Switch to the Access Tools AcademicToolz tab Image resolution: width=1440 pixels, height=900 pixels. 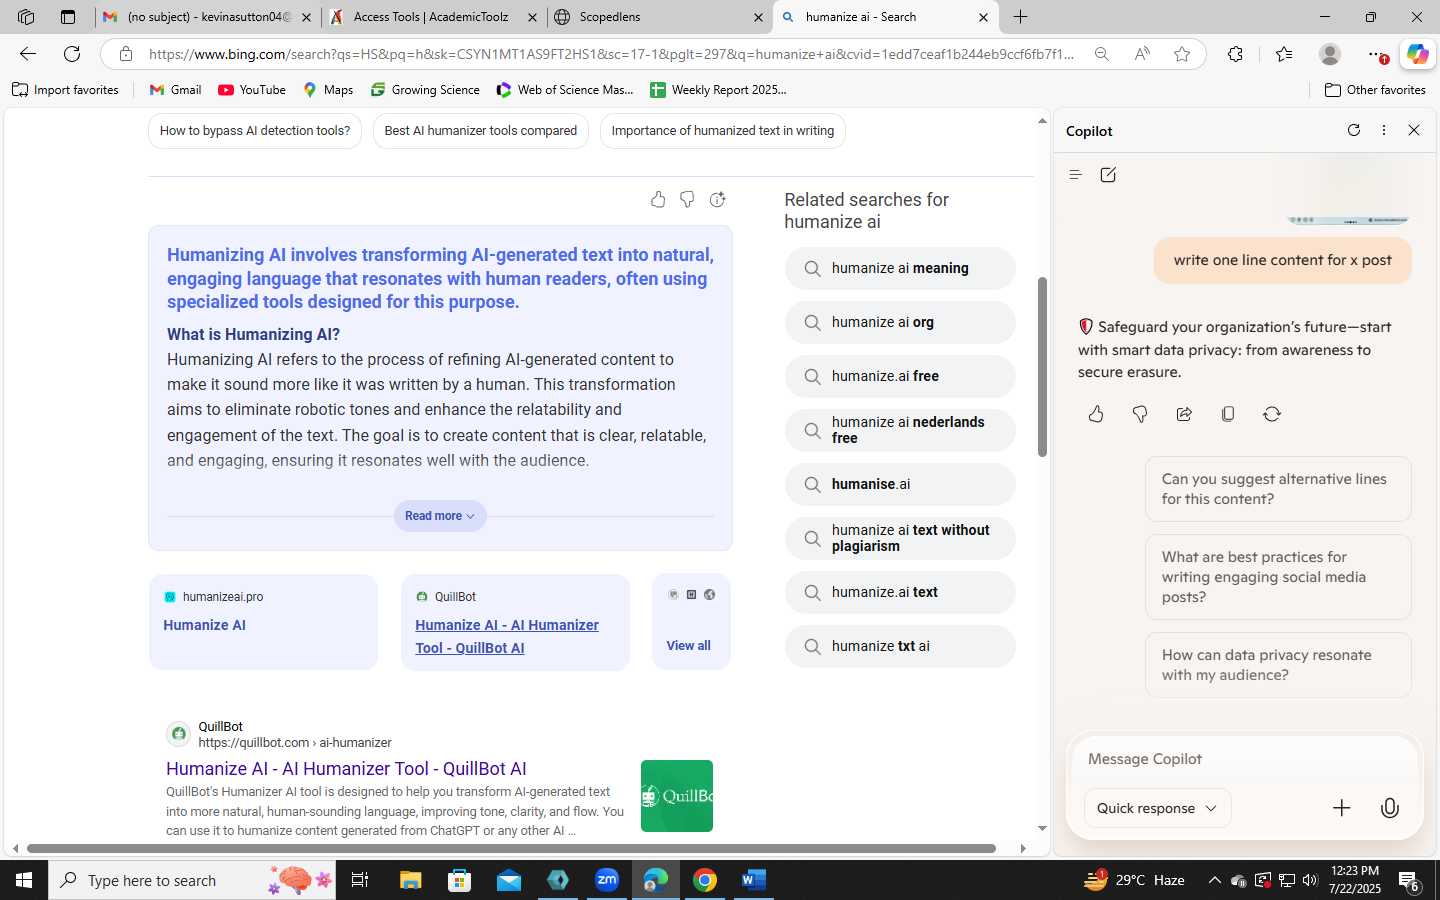point(433,17)
